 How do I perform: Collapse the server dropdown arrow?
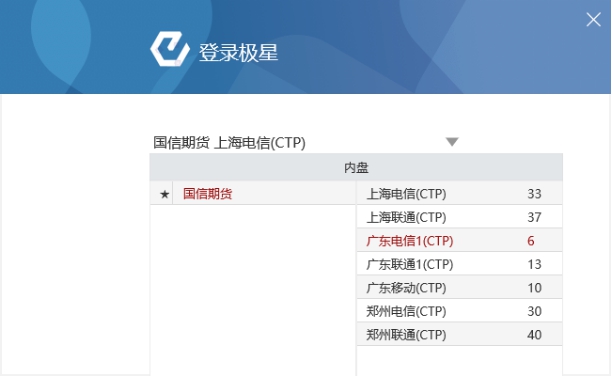coord(452,142)
